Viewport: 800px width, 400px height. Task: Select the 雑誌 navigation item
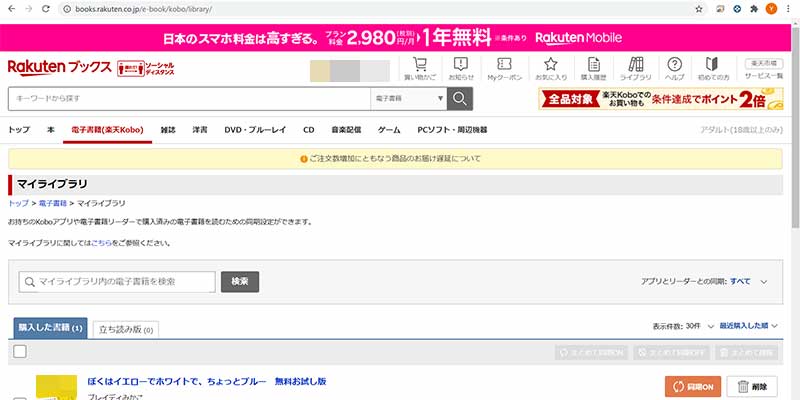(168, 130)
